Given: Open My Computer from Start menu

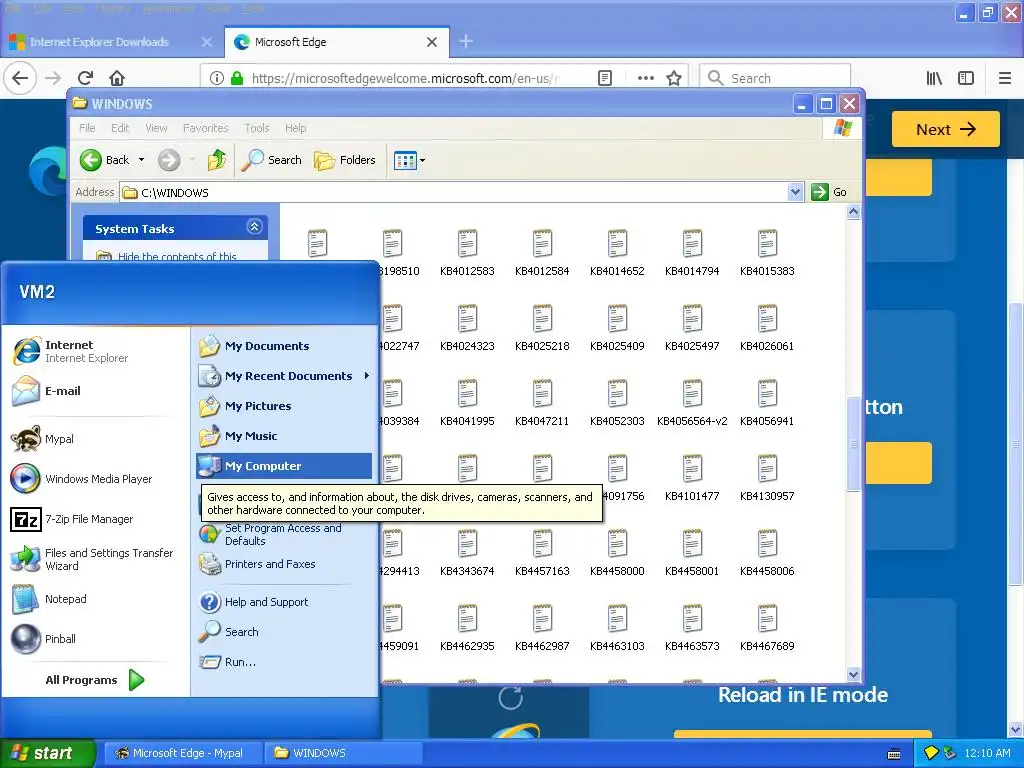Looking at the screenshot, I should [x=284, y=466].
